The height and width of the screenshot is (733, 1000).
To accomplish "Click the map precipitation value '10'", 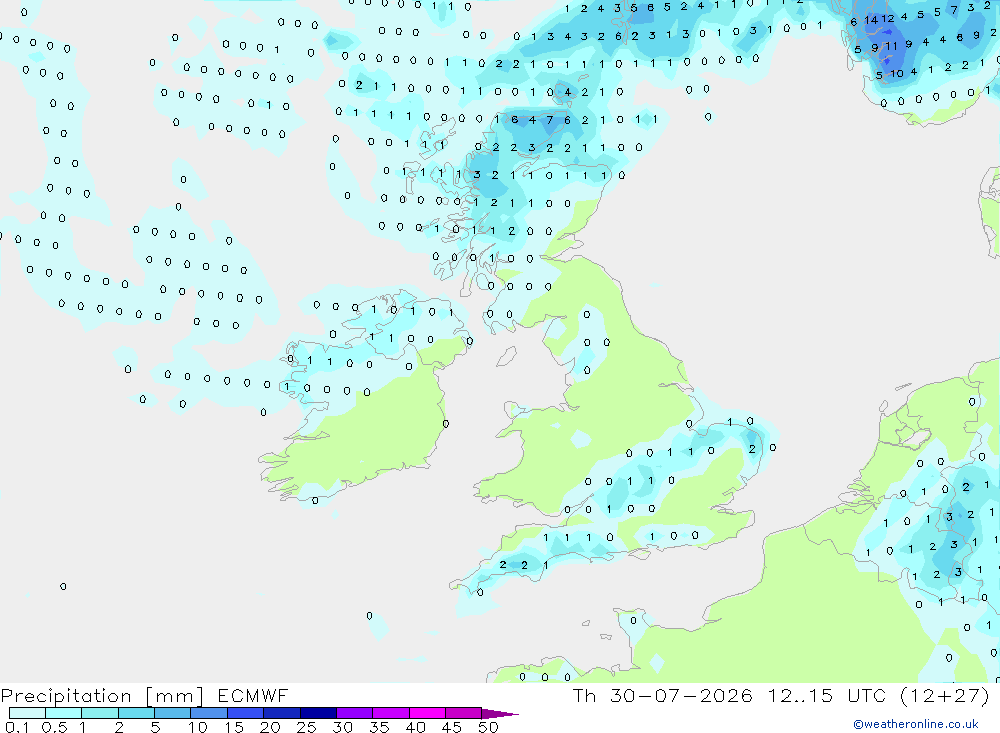I will [897, 74].
